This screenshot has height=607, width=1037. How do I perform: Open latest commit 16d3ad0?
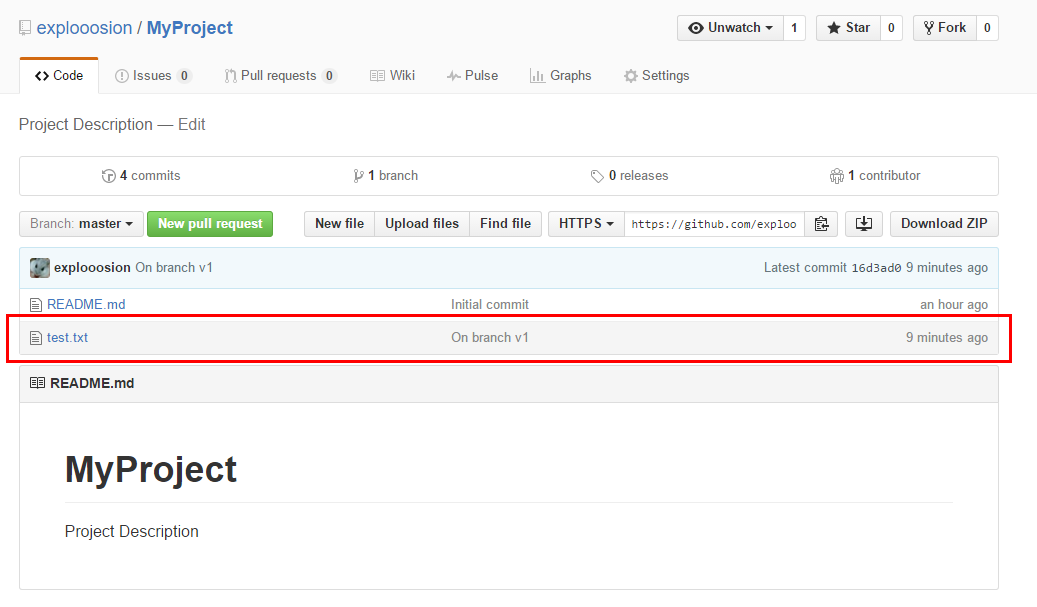[x=876, y=268]
